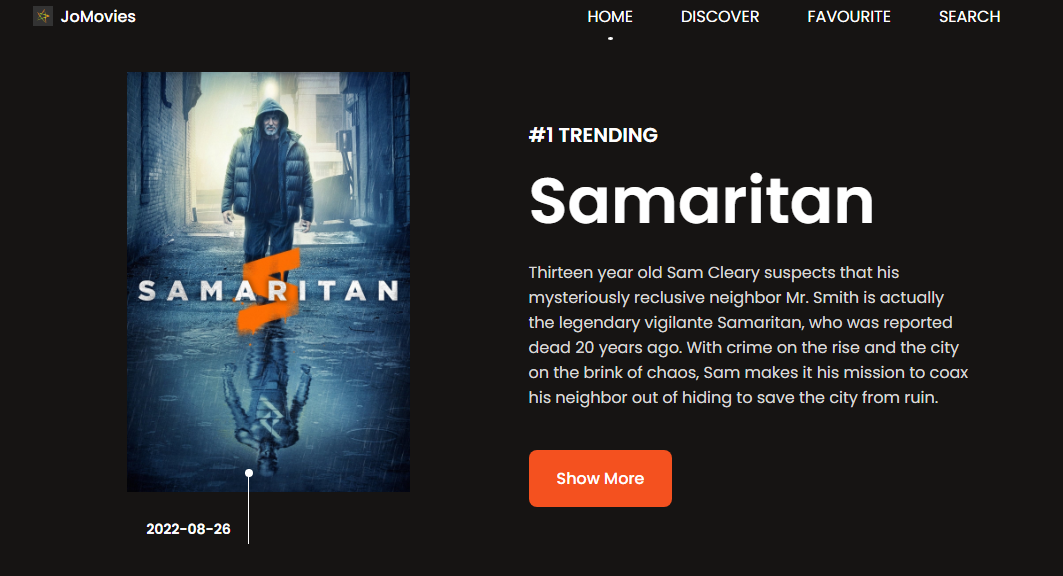Click the vertical timeline line beside the date

[249, 510]
